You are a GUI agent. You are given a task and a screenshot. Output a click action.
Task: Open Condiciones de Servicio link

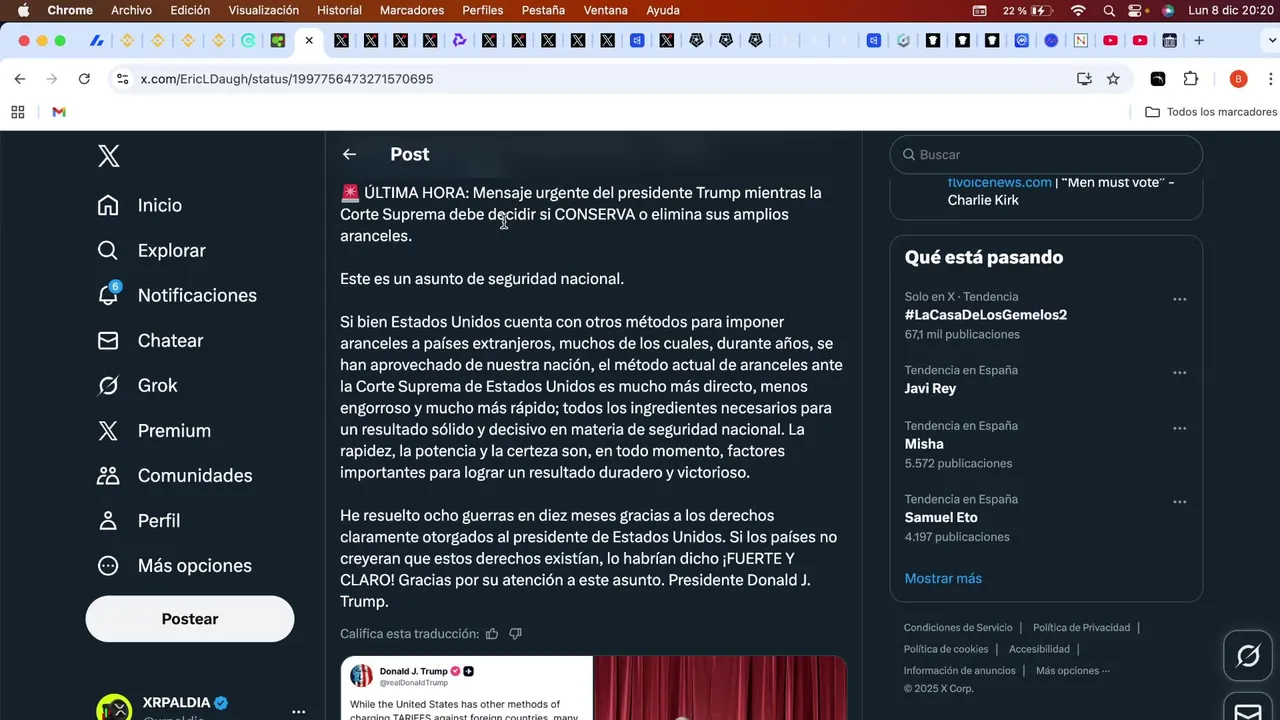(958, 628)
